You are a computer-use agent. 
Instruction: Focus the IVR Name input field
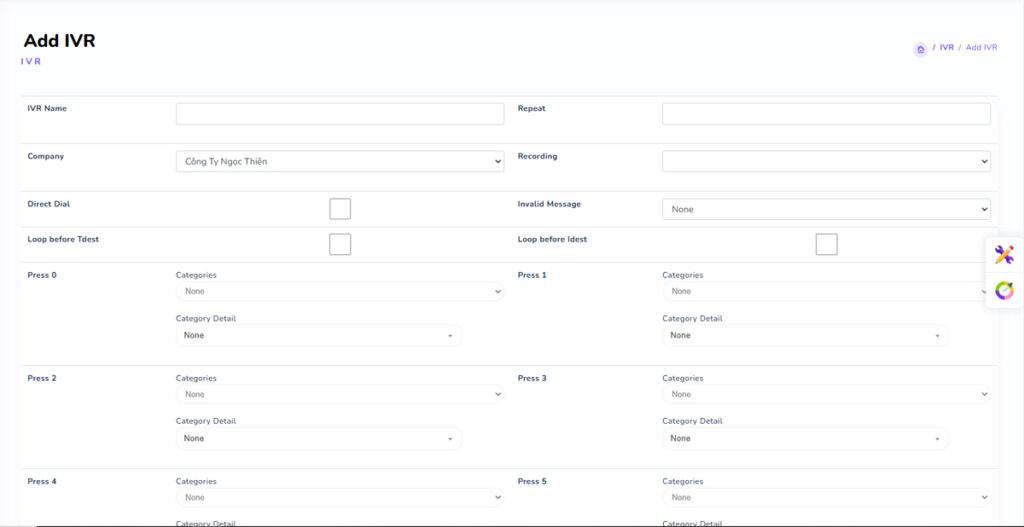340,114
